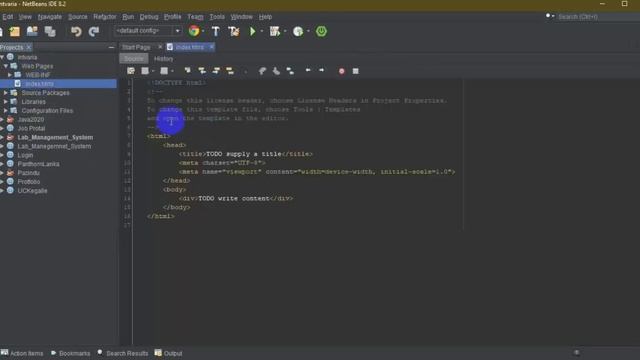This screenshot has width=640, height=360.
Task: Clean and Build project with hammer-broom icon
Action: 234,31
